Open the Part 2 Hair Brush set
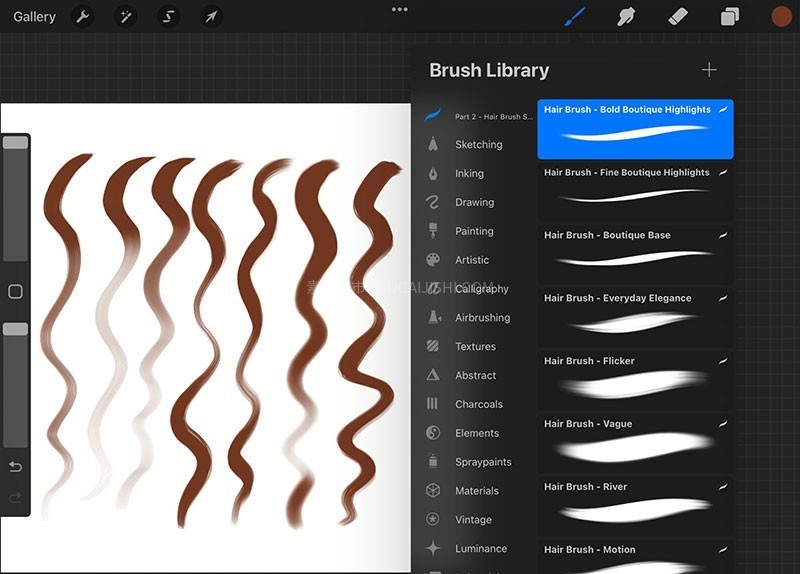Viewport: 800px width, 574px height. coord(479,116)
